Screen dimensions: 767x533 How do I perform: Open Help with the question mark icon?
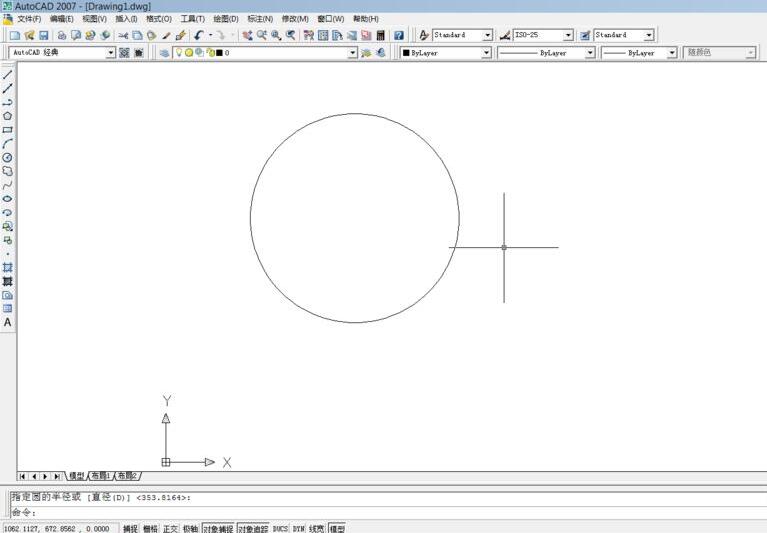coord(398,35)
